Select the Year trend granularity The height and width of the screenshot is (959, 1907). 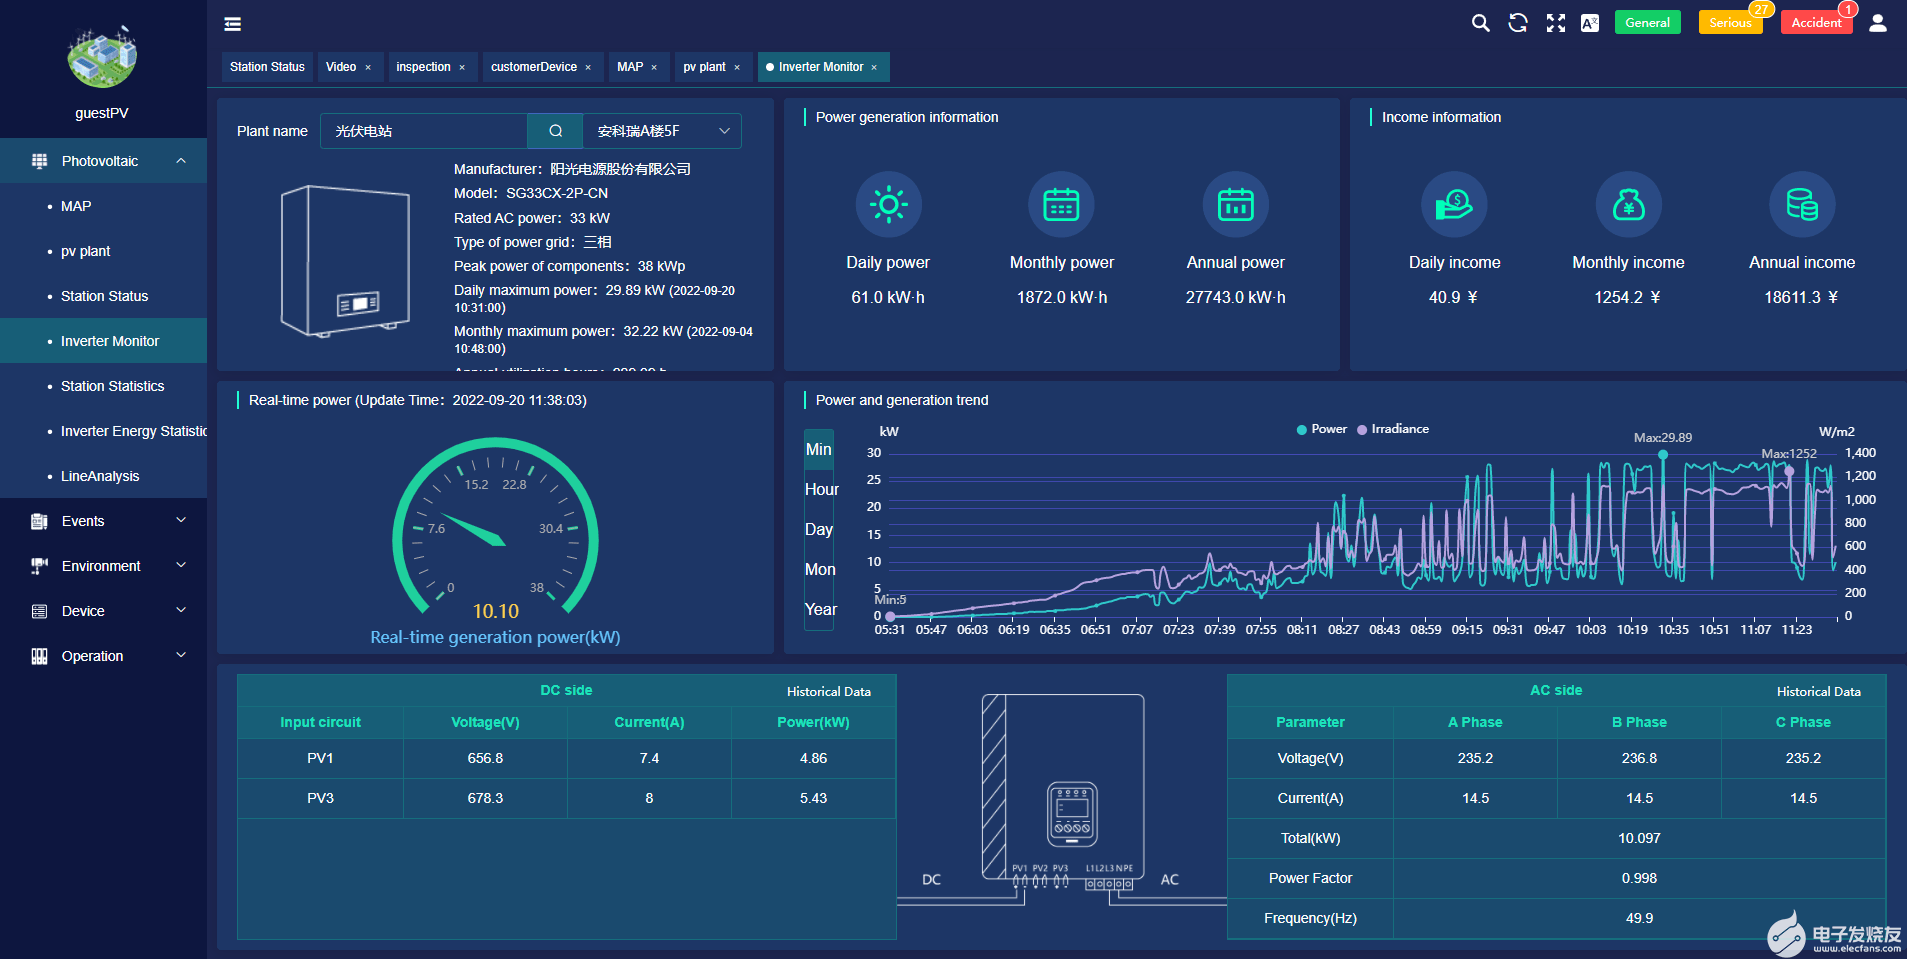click(821, 609)
